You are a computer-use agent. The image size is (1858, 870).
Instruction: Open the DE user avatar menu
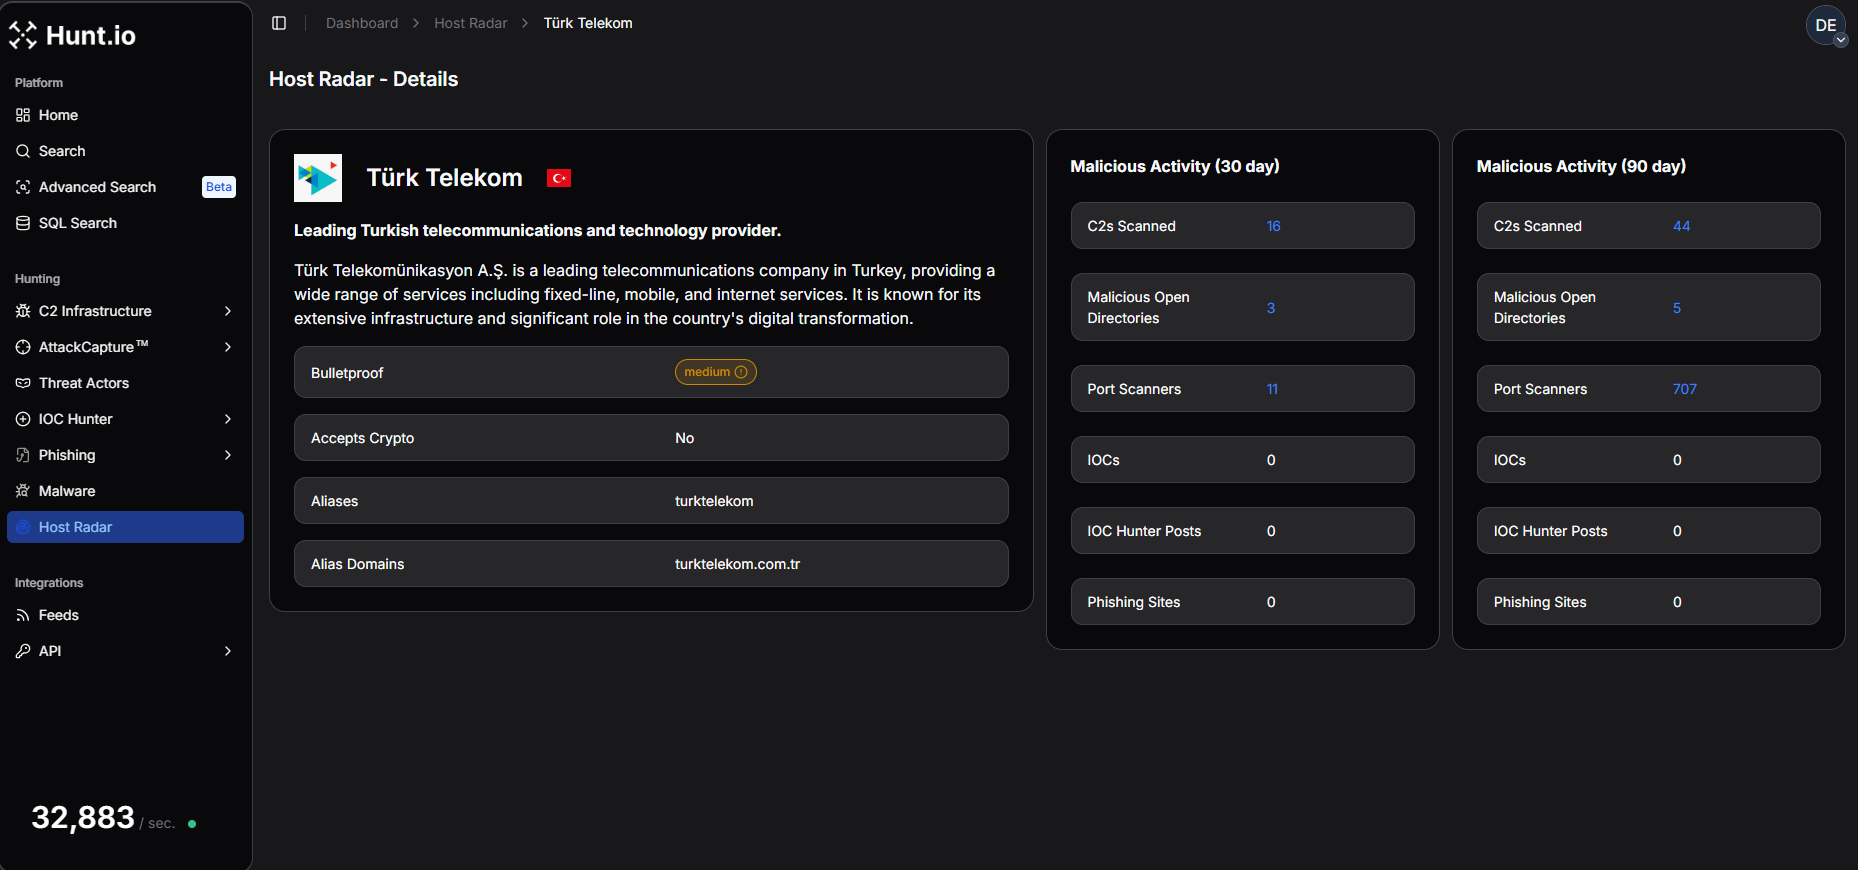point(1826,26)
